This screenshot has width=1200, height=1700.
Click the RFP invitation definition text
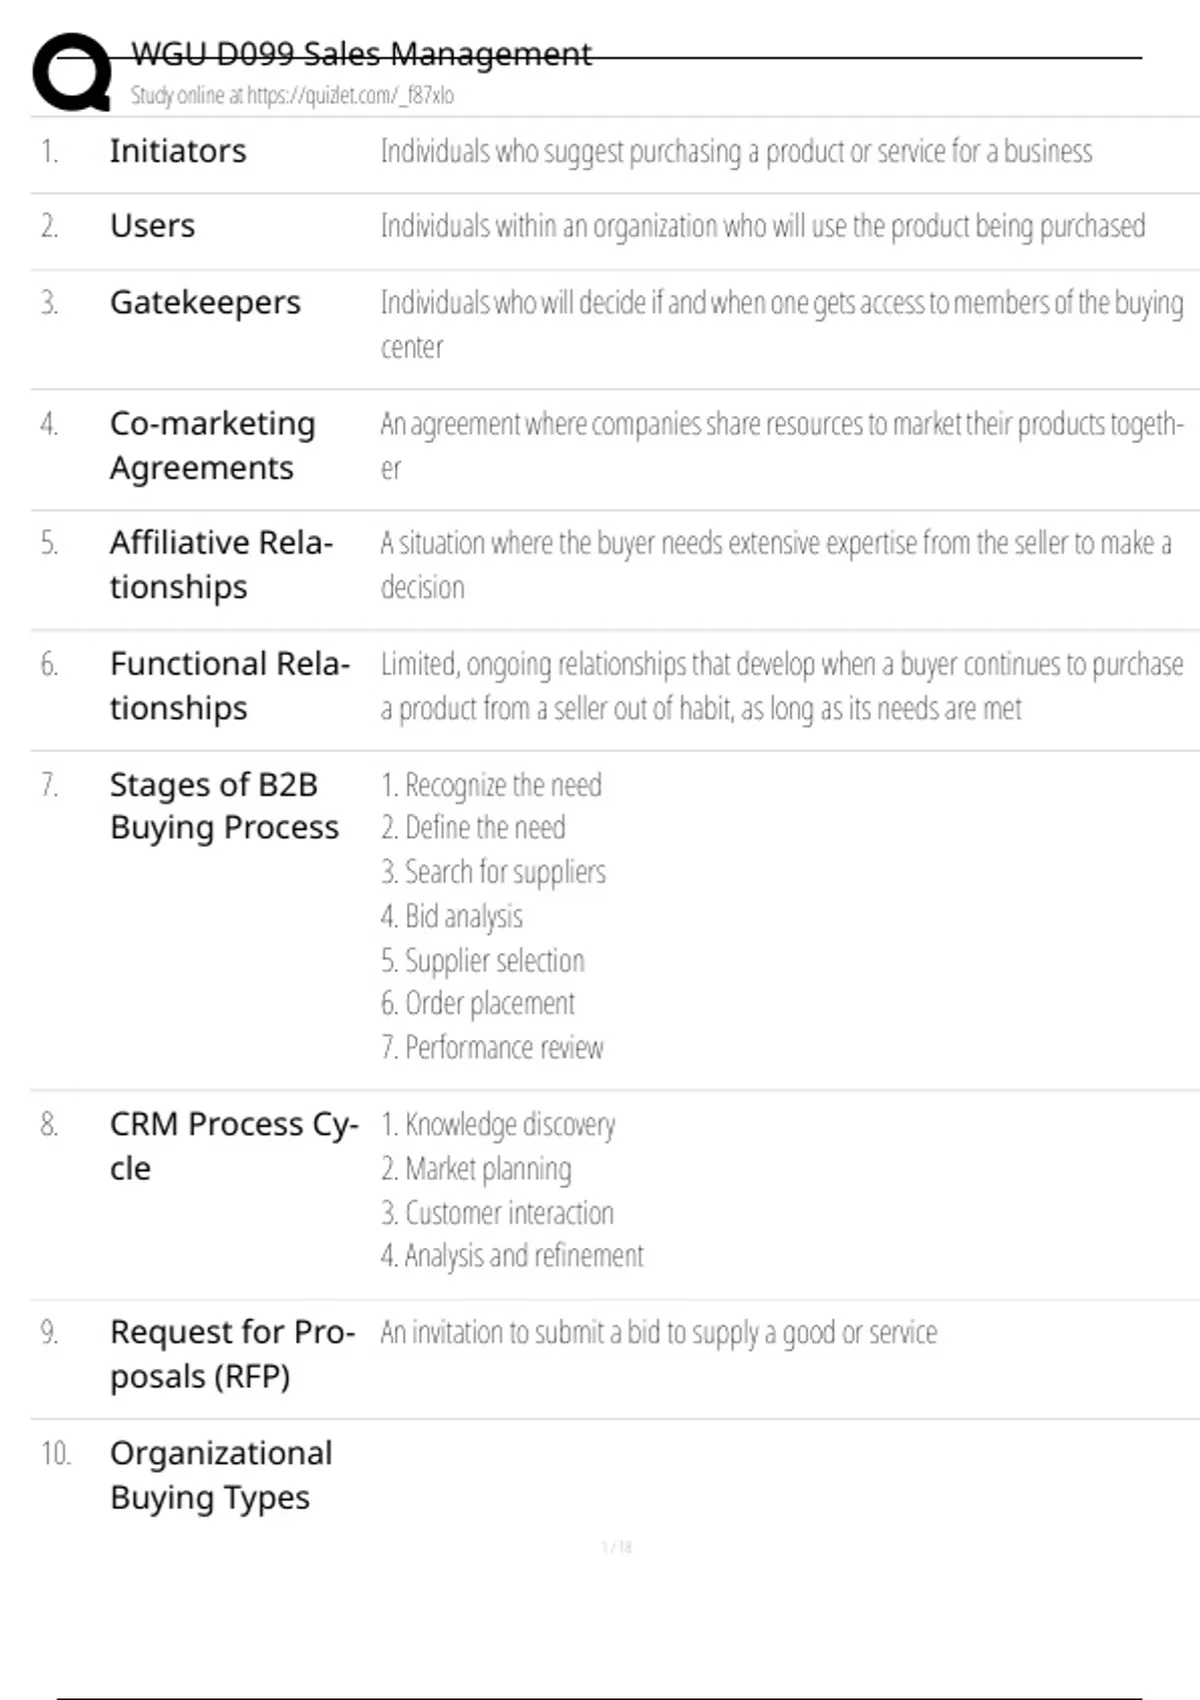click(658, 1332)
